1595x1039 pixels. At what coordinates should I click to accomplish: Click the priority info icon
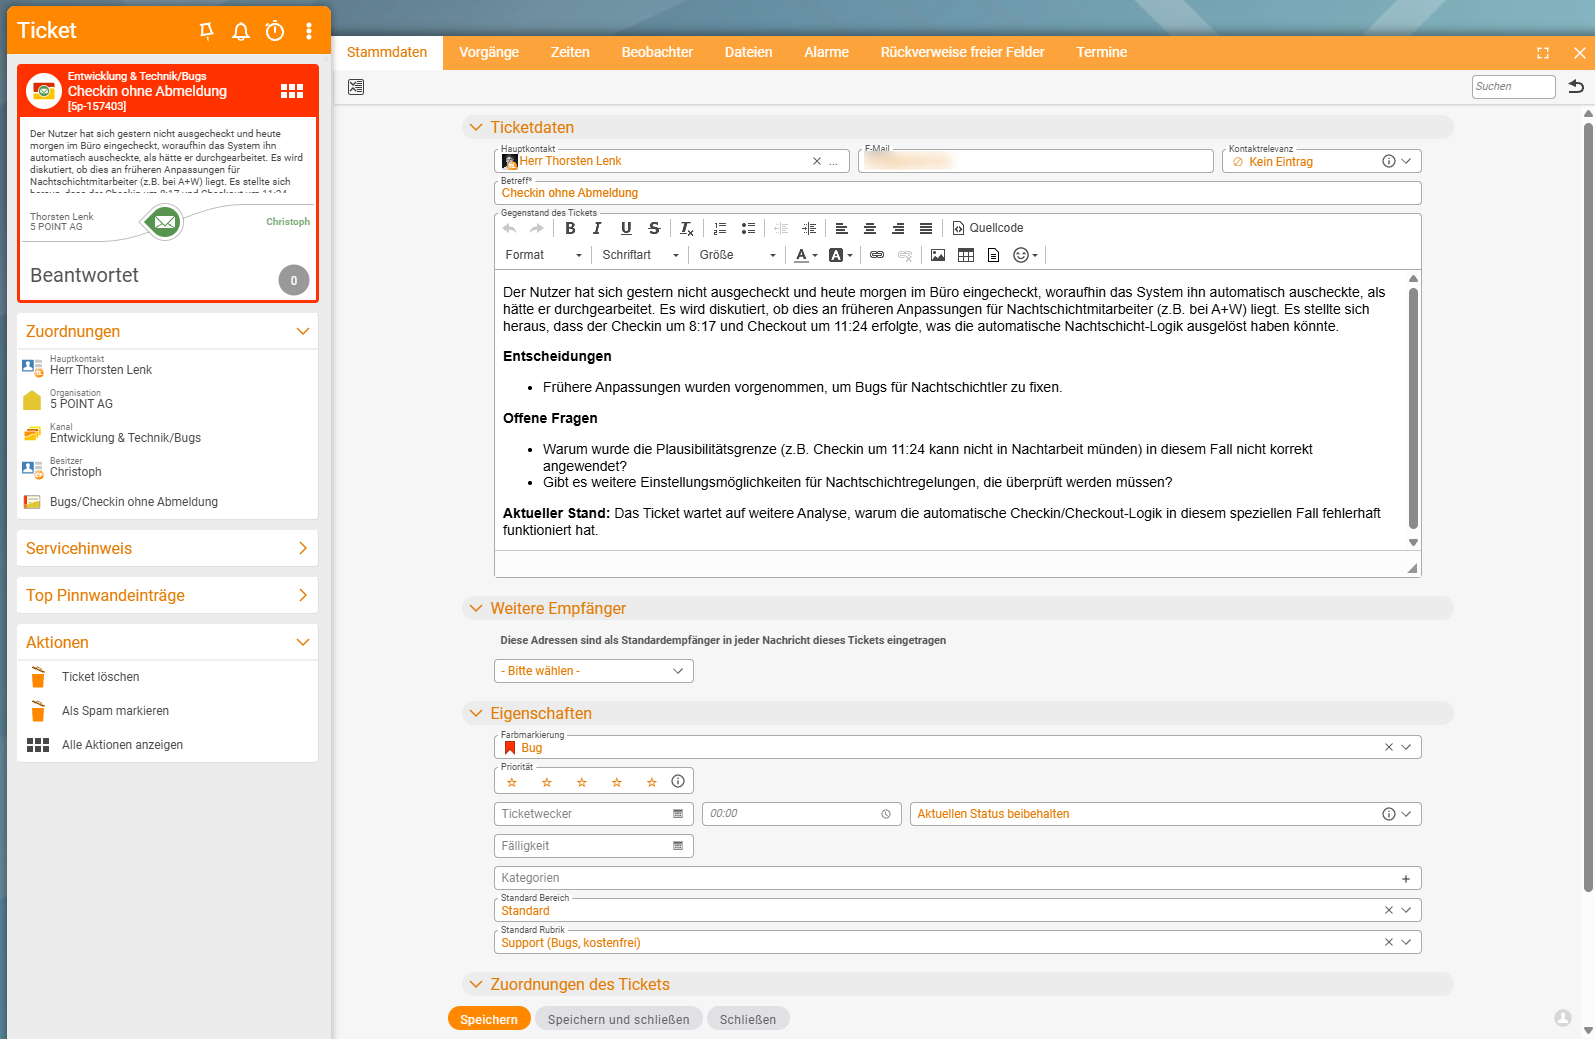(x=678, y=781)
